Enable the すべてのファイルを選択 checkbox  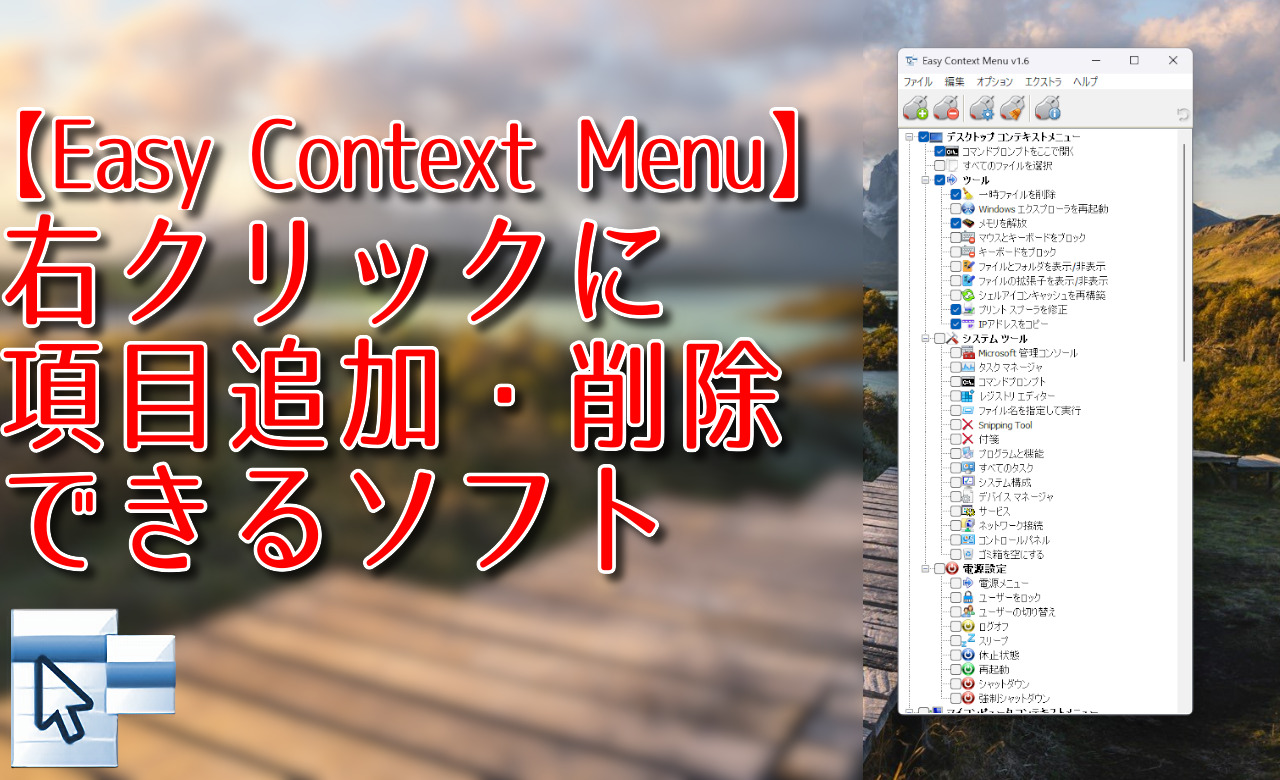coord(939,166)
